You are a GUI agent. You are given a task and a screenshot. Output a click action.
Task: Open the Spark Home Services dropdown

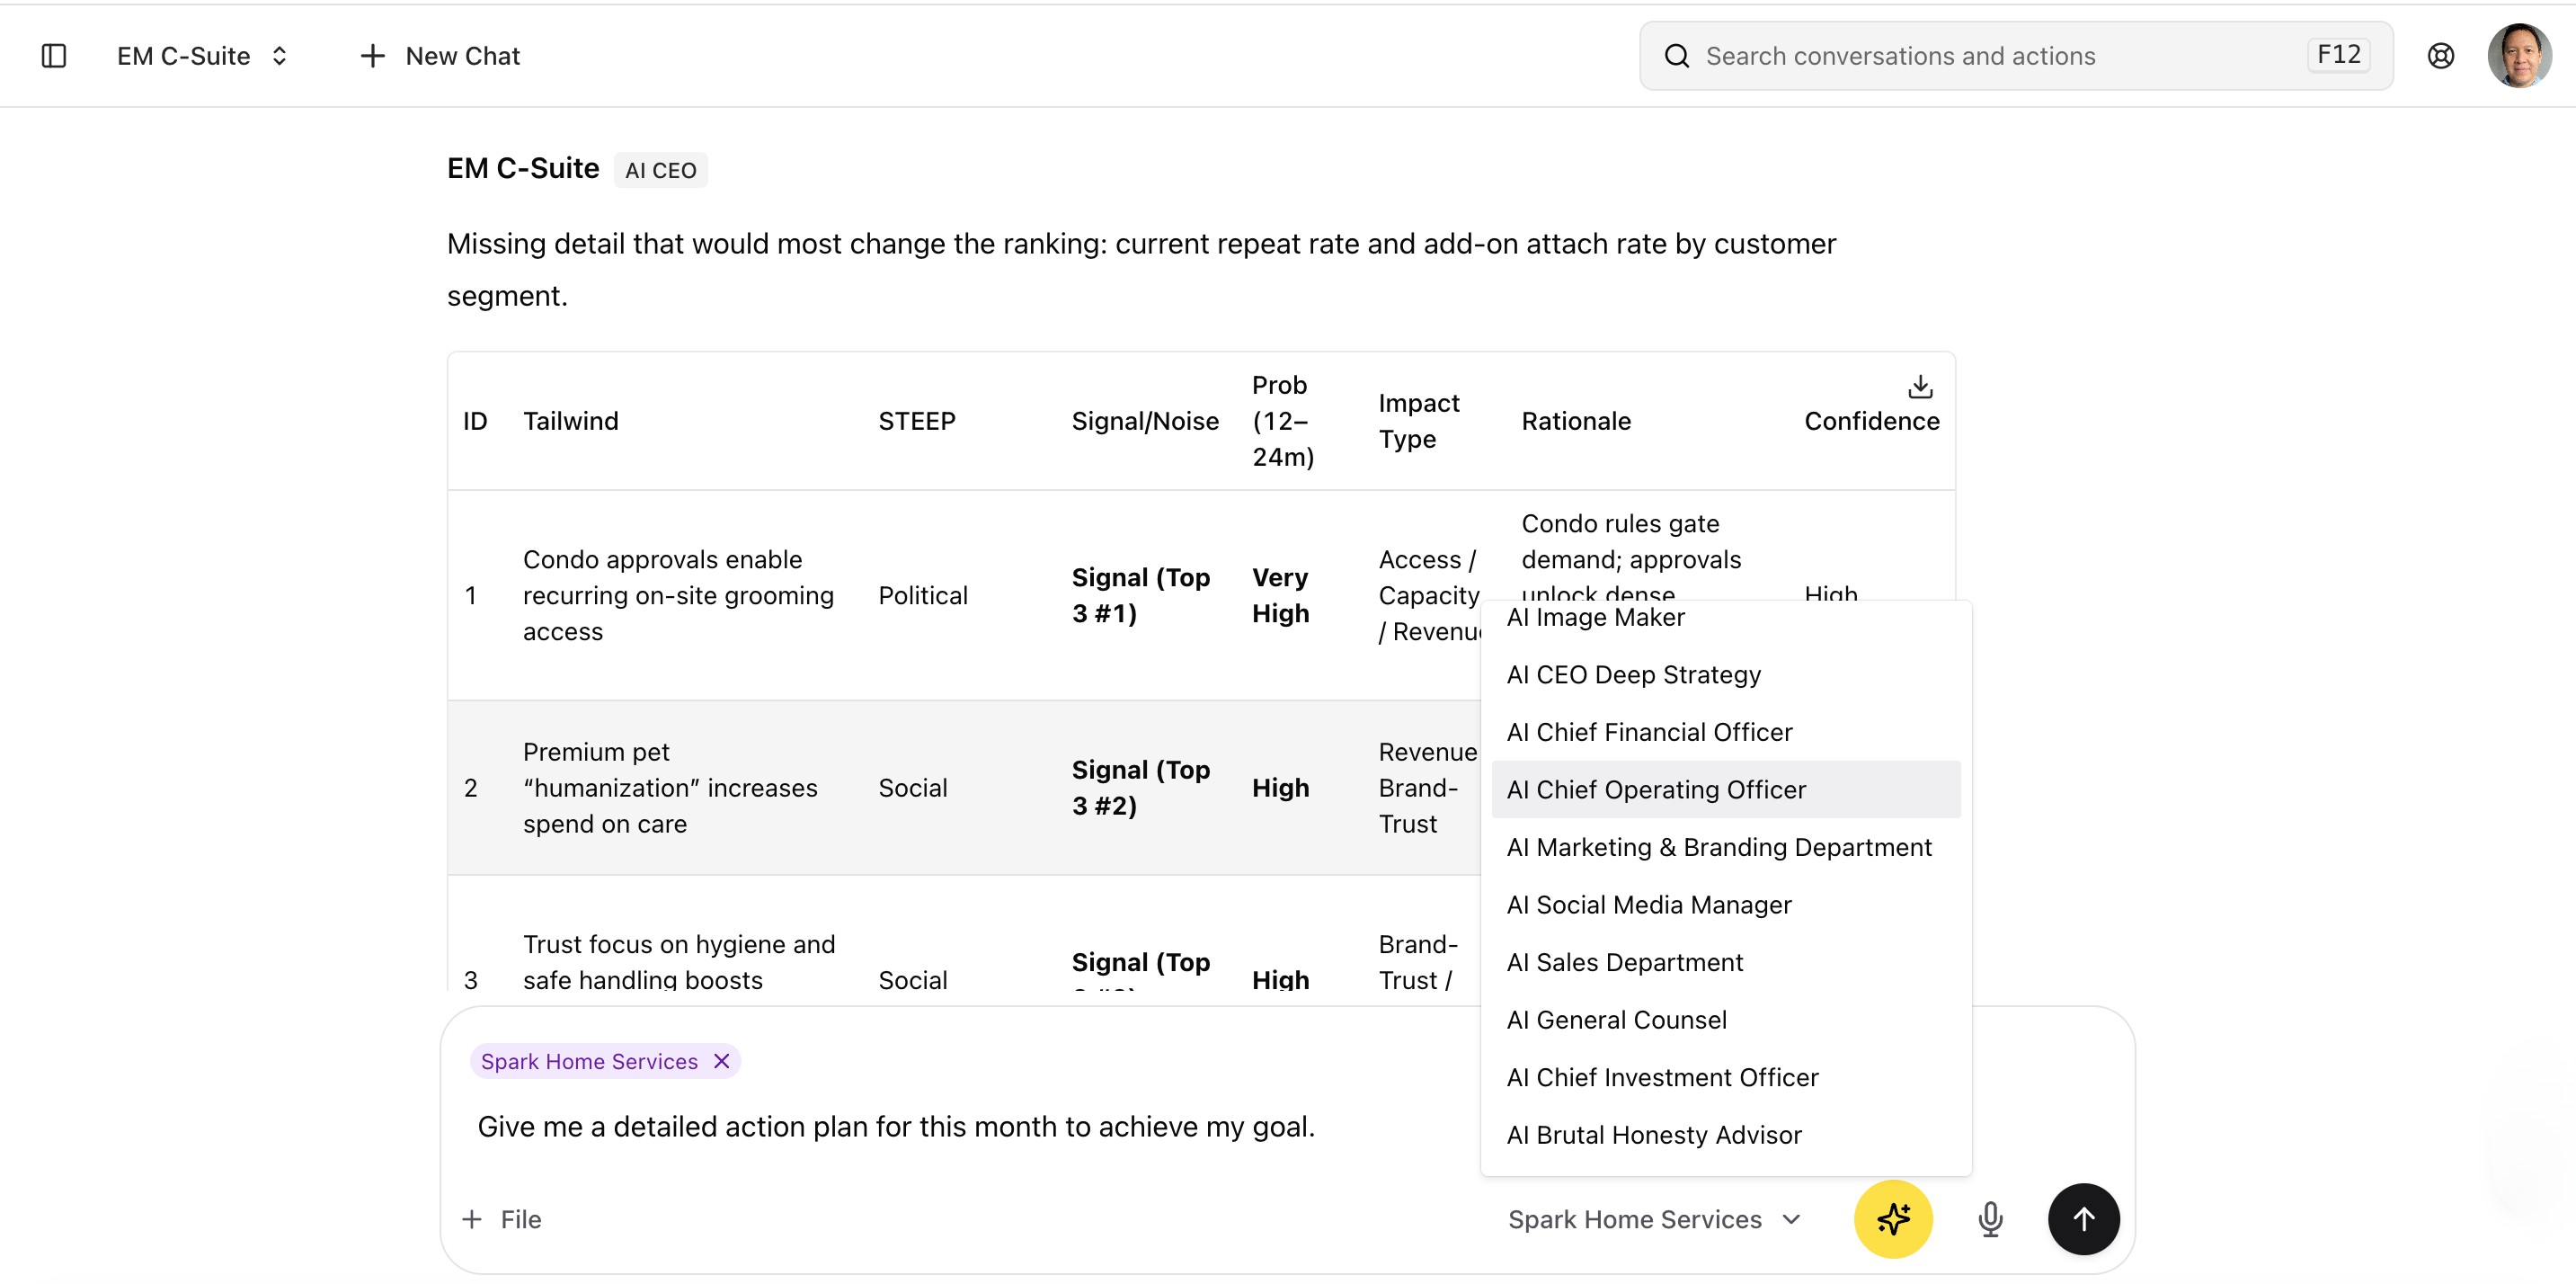(x=1655, y=1219)
